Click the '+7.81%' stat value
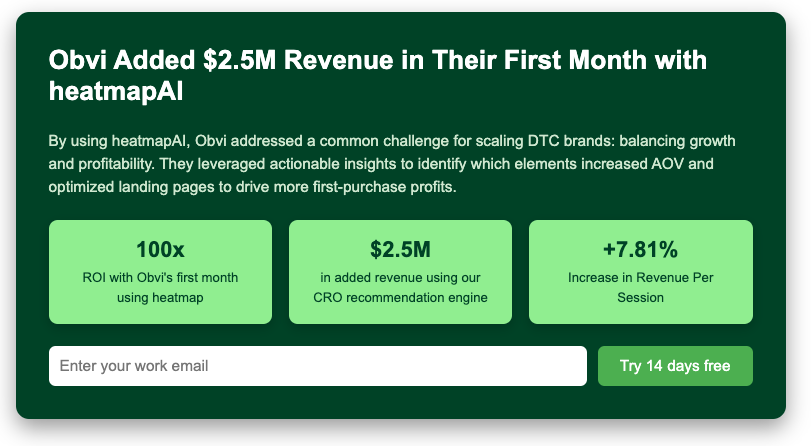Image resolution: width=811 pixels, height=446 pixels. pos(640,249)
